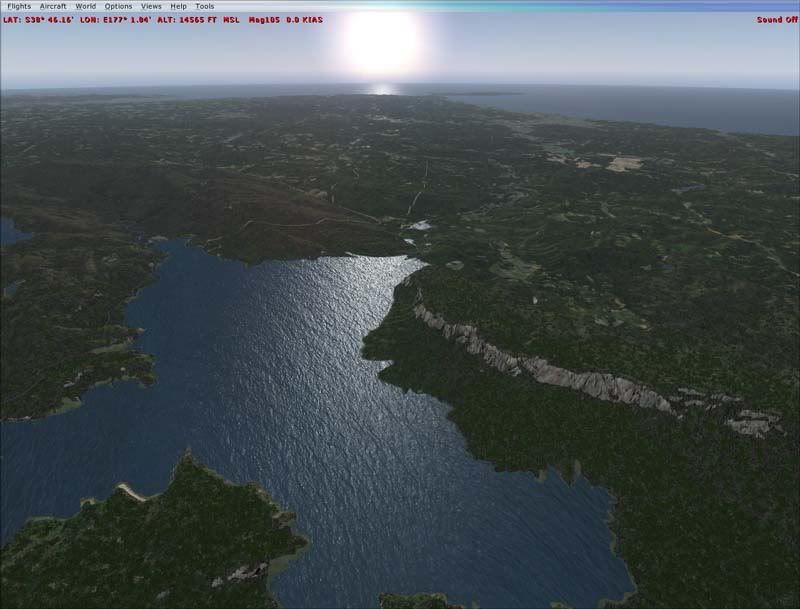Open the Options menu

click(118, 6)
